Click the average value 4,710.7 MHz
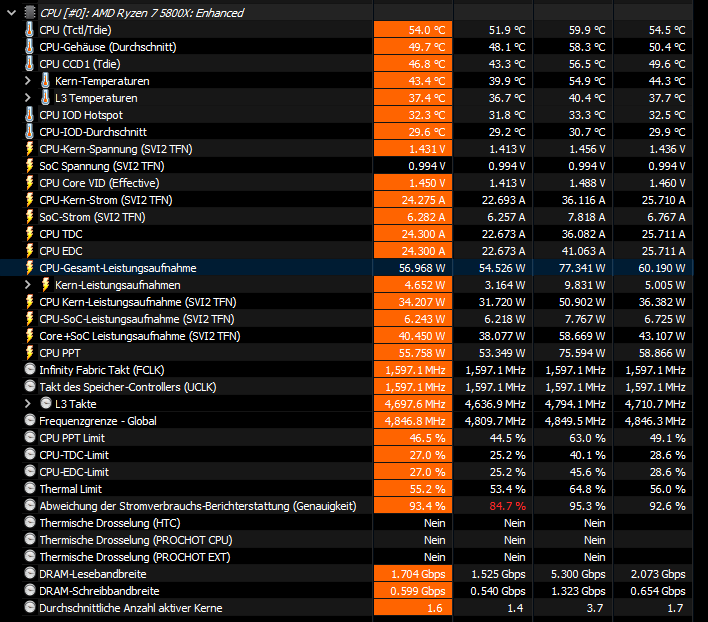This screenshot has height=622, width=708. tap(655, 404)
